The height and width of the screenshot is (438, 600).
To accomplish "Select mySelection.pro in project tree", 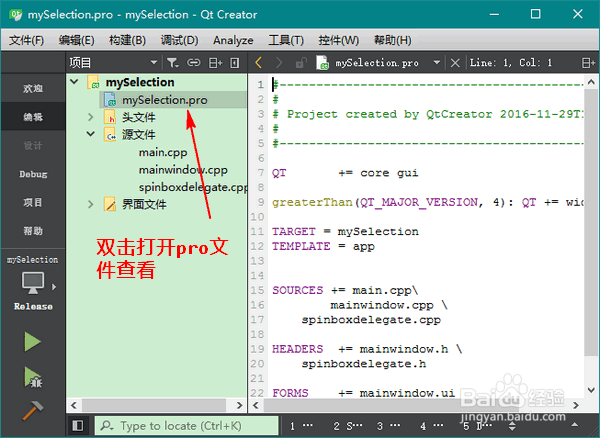I will pos(165,100).
